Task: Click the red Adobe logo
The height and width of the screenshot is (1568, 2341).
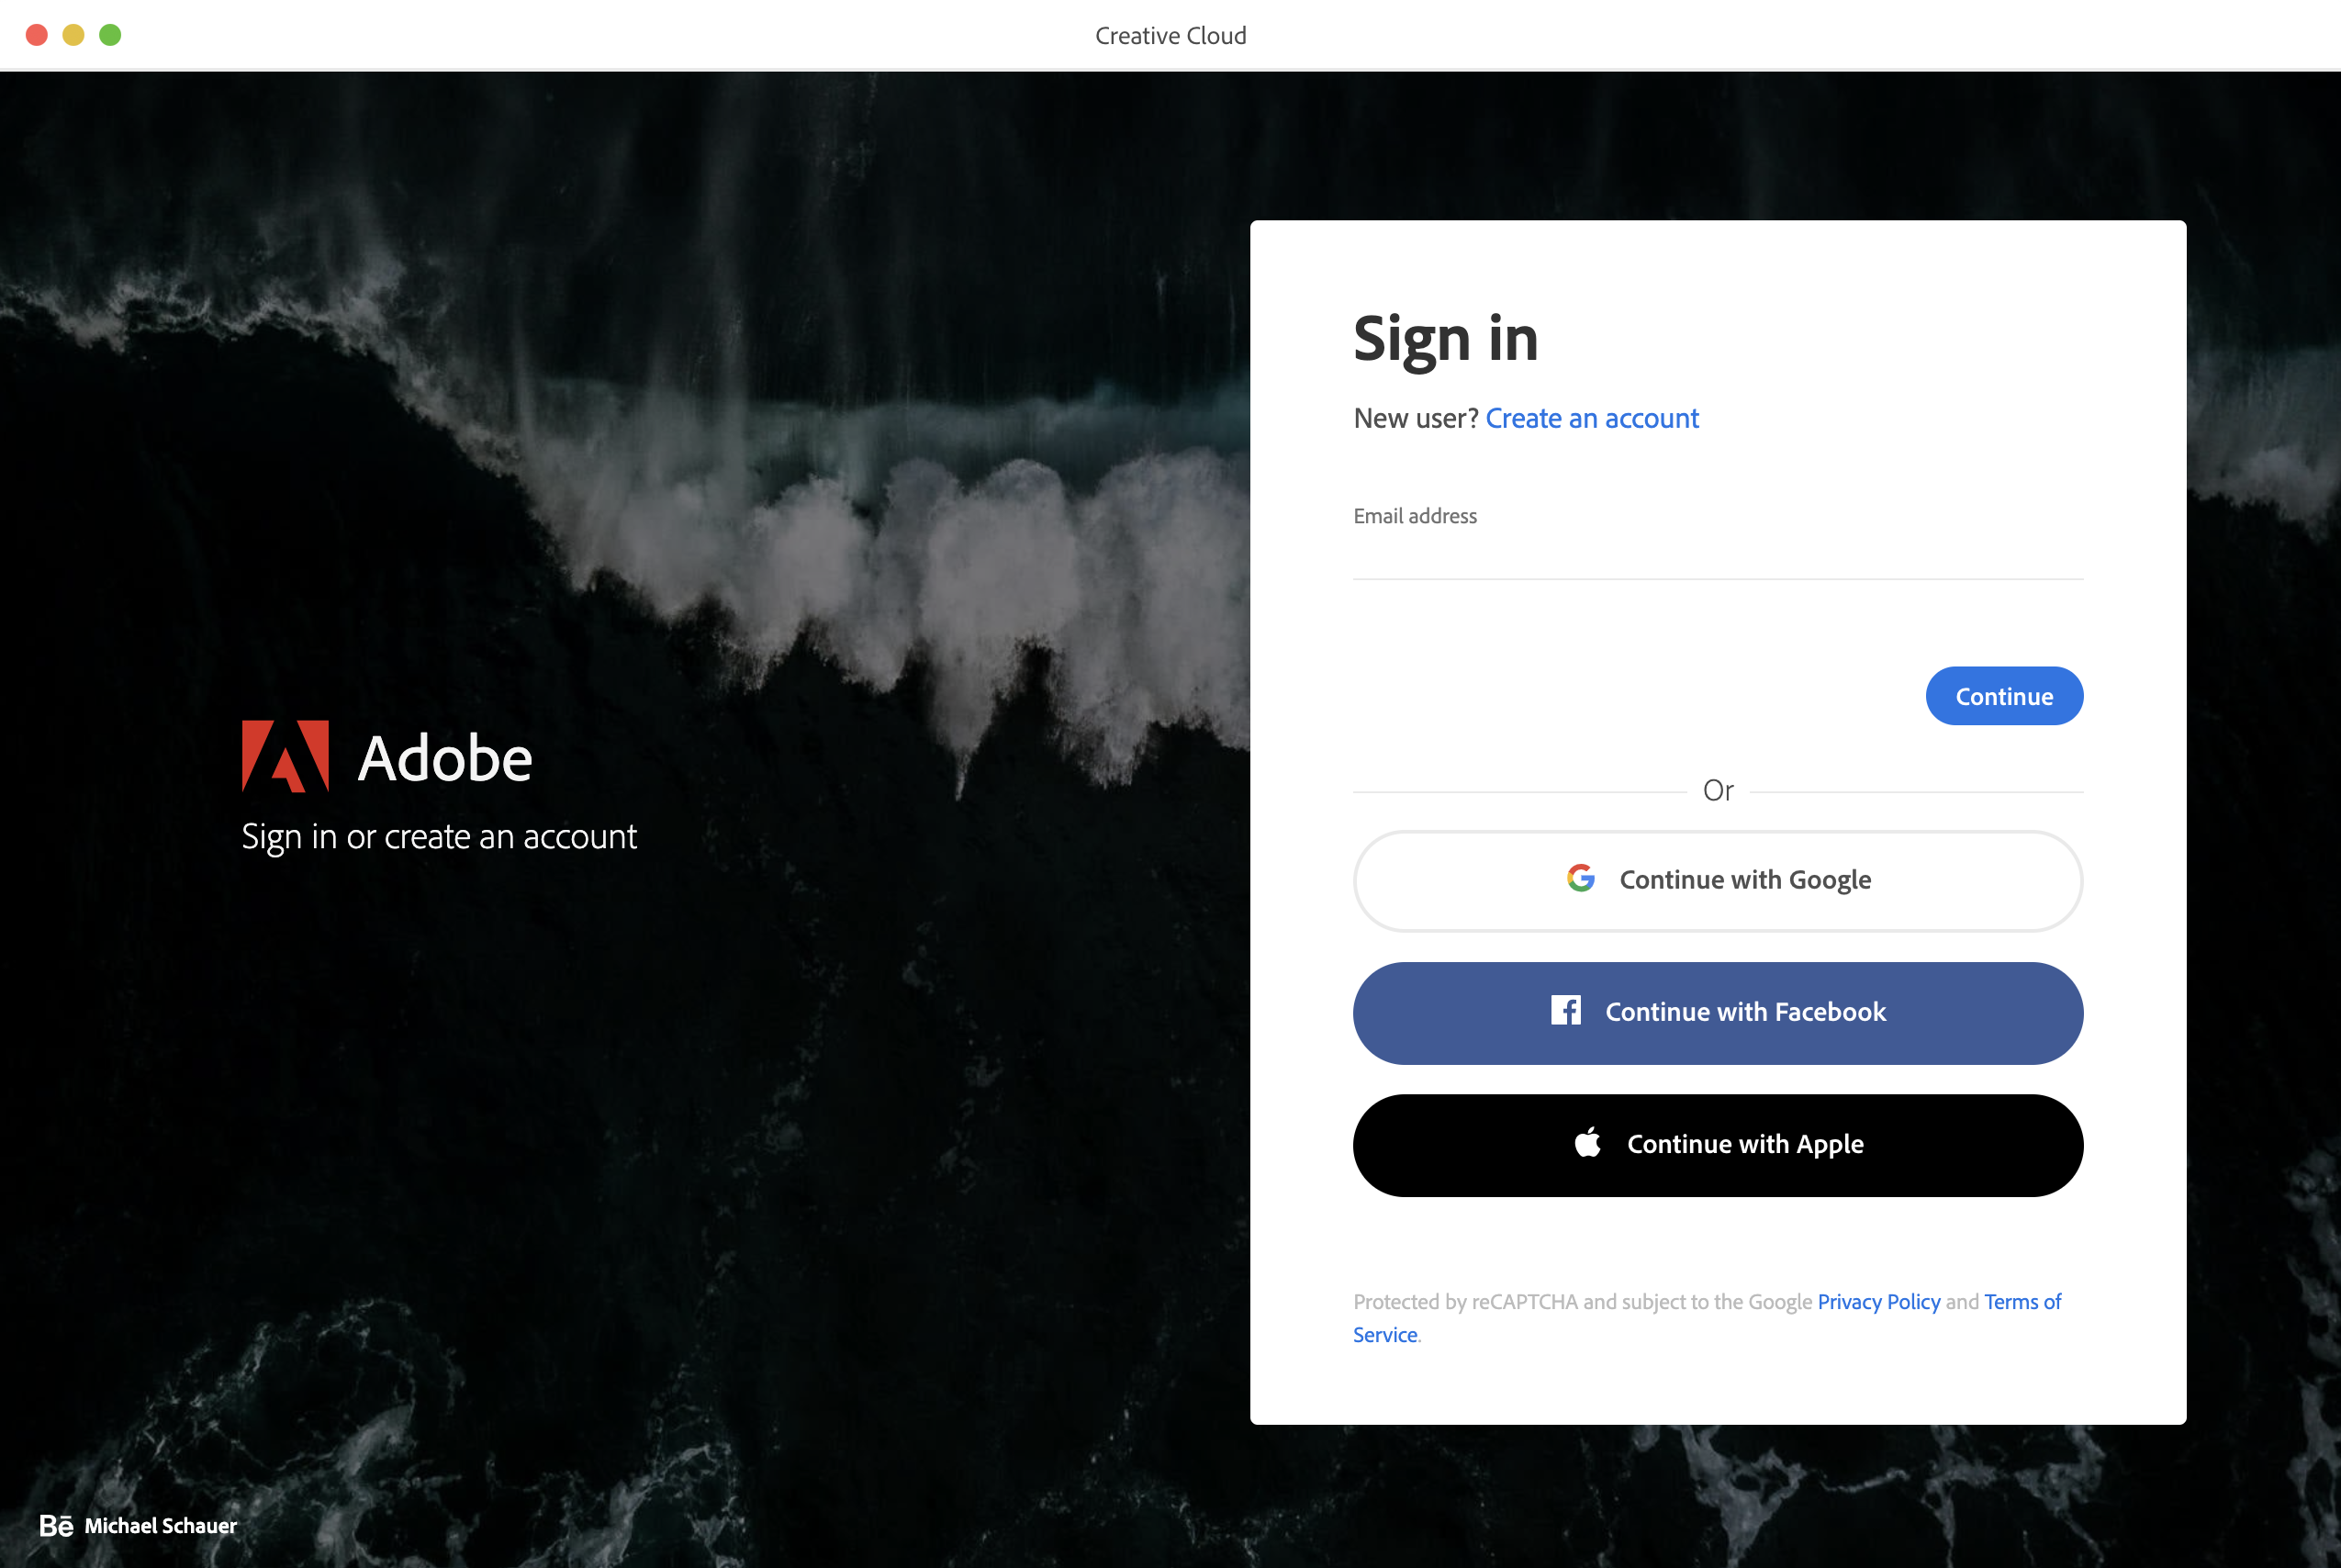Action: tap(285, 756)
